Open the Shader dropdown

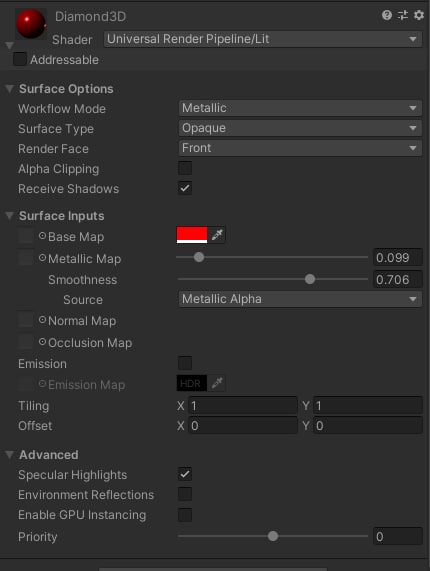tap(263, 39)
